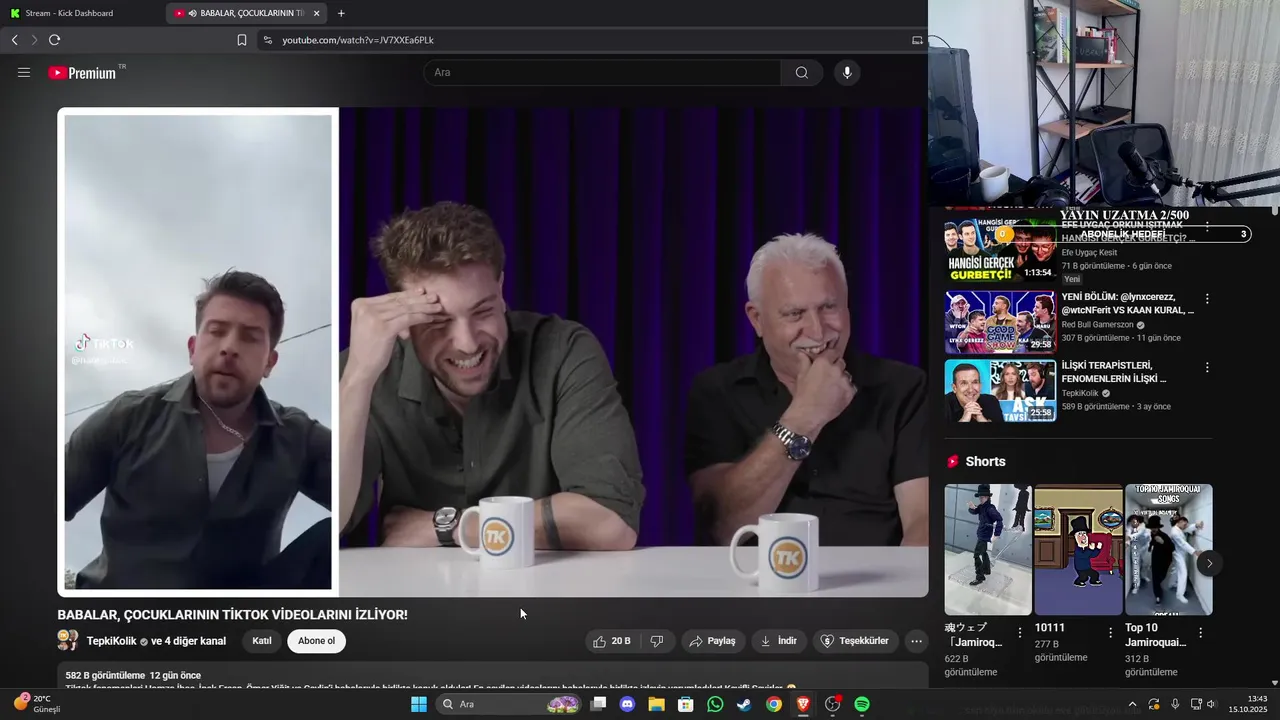Click the TepkiKolik channel avatar

68,641
